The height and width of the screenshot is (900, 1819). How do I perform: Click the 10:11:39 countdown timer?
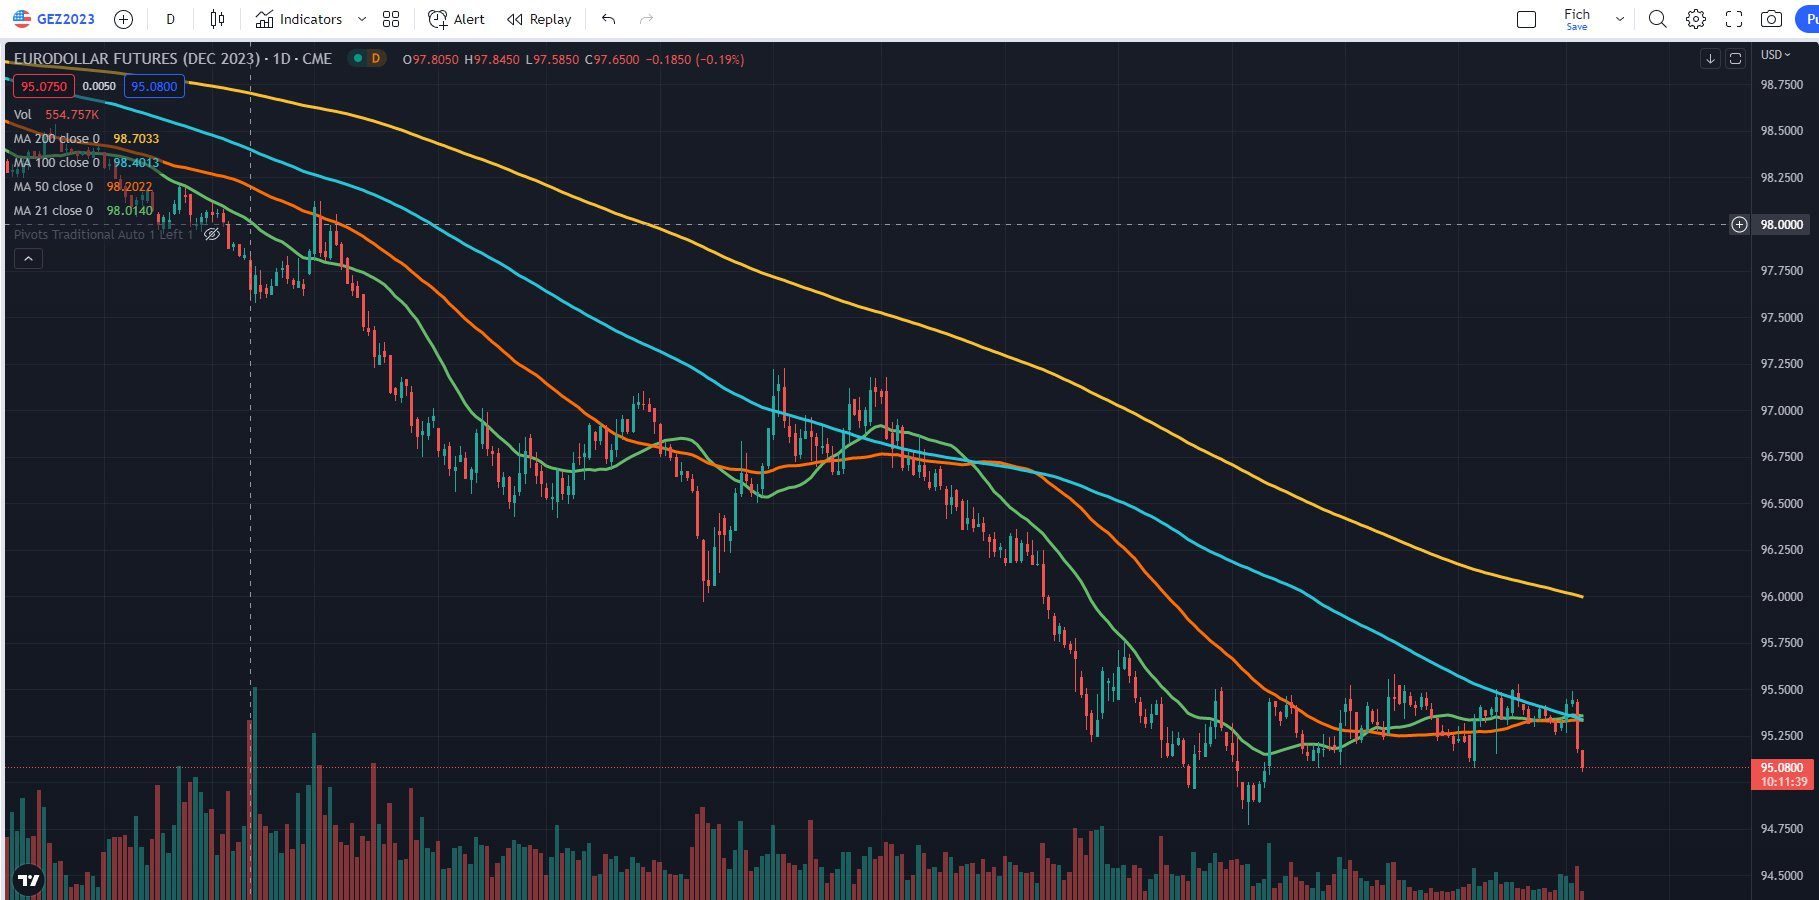tap(1784, 782)
